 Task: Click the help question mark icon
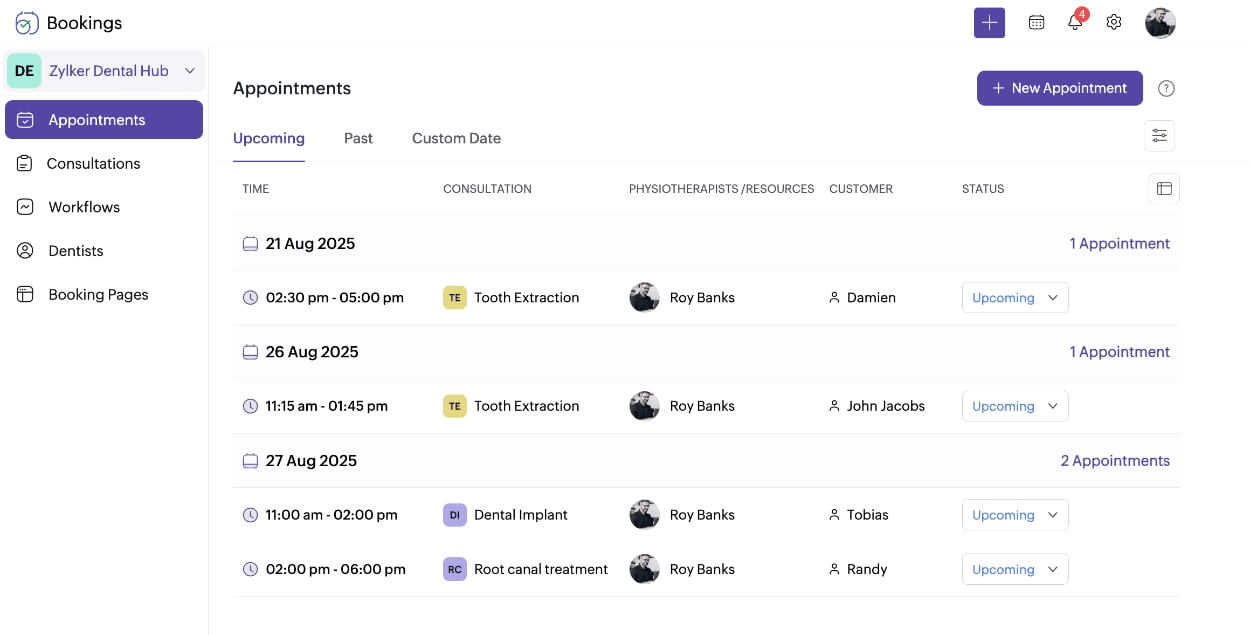(x=1166, y=88)
